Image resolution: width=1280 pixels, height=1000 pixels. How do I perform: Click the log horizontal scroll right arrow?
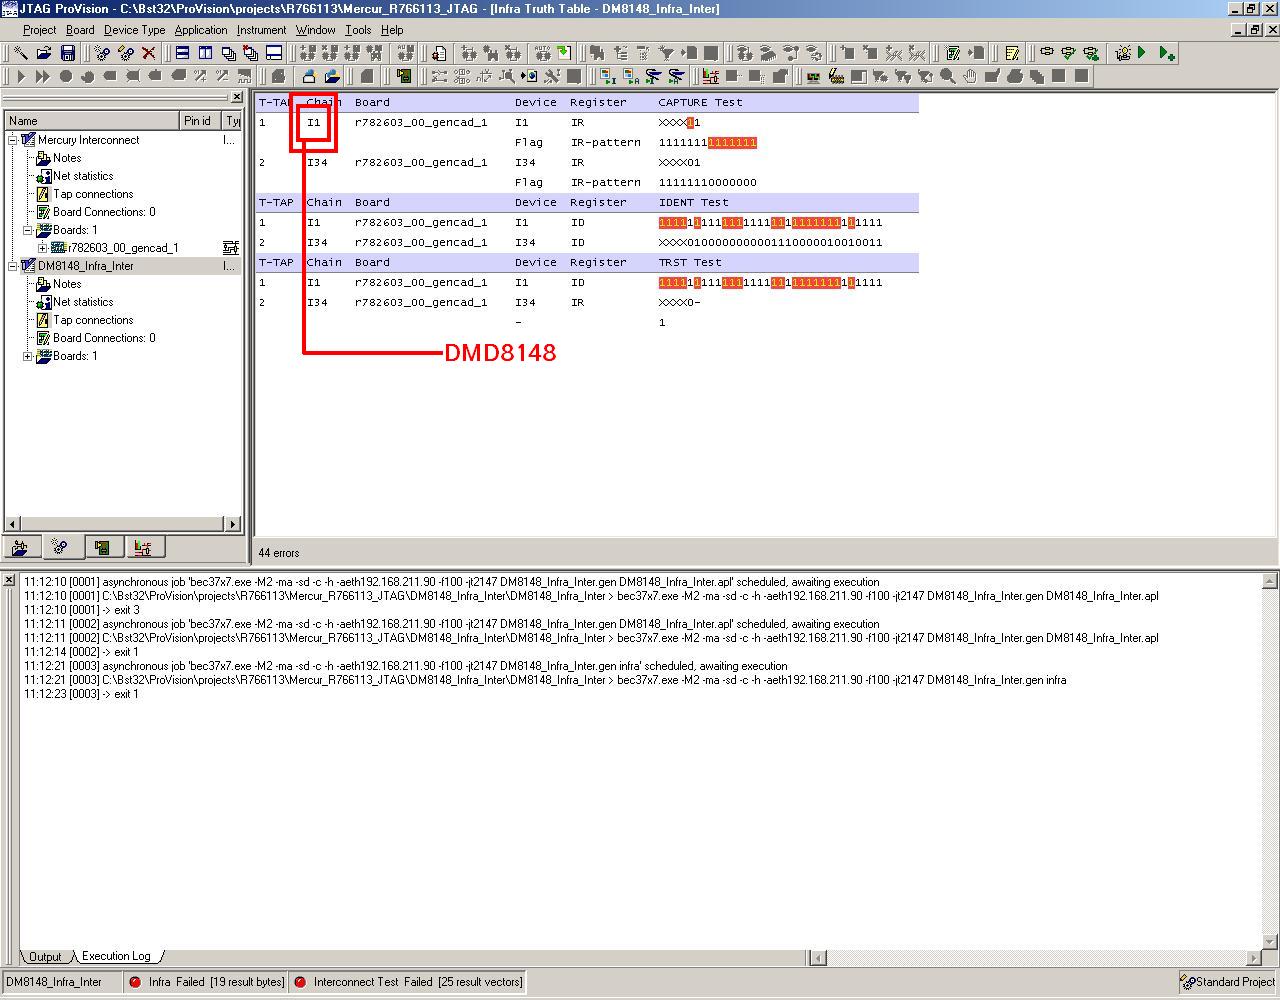(1255, 957)
